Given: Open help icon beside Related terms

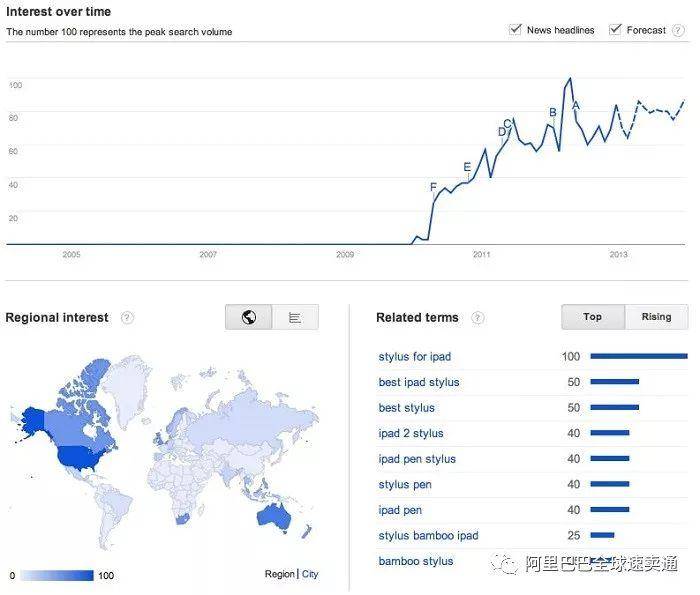Looking at the screenshot, I should (x=478, y=318).
